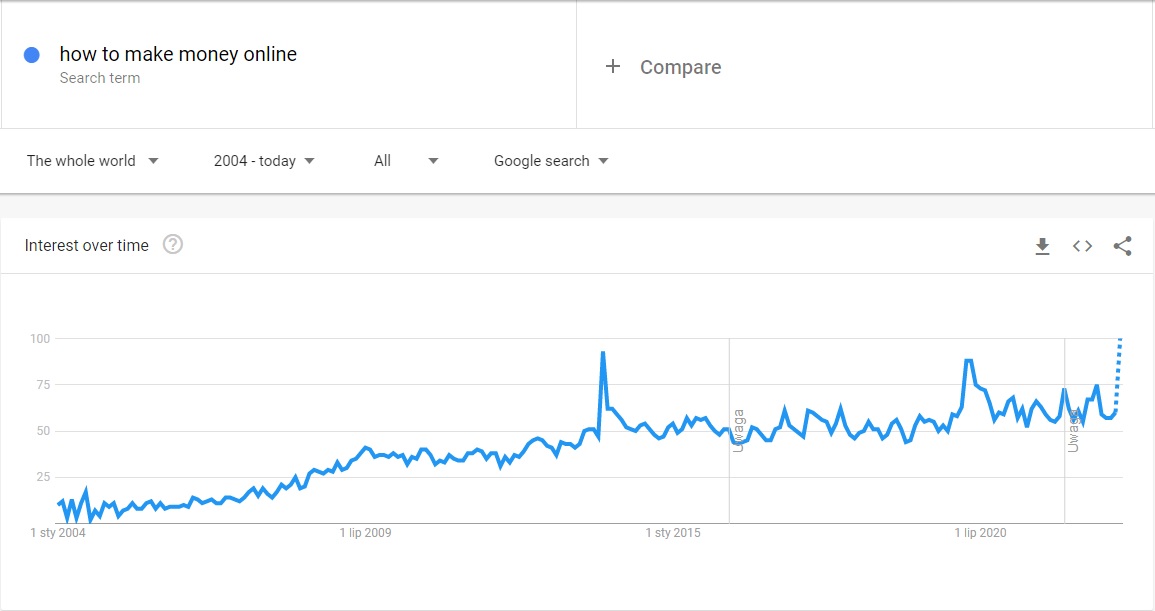Image resolution: width=1155 pixels, height=611 pixels.
Task: Click the Uwaga note marker near 2016
Action: pos(739,430)
